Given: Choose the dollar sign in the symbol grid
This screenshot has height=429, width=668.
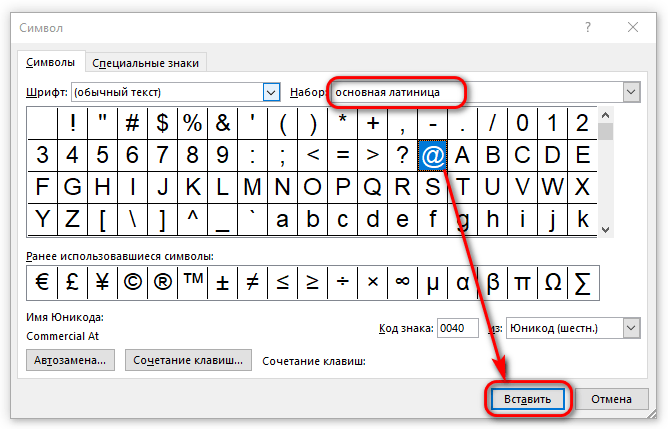Looking at the screenshot, I should 162,124.
